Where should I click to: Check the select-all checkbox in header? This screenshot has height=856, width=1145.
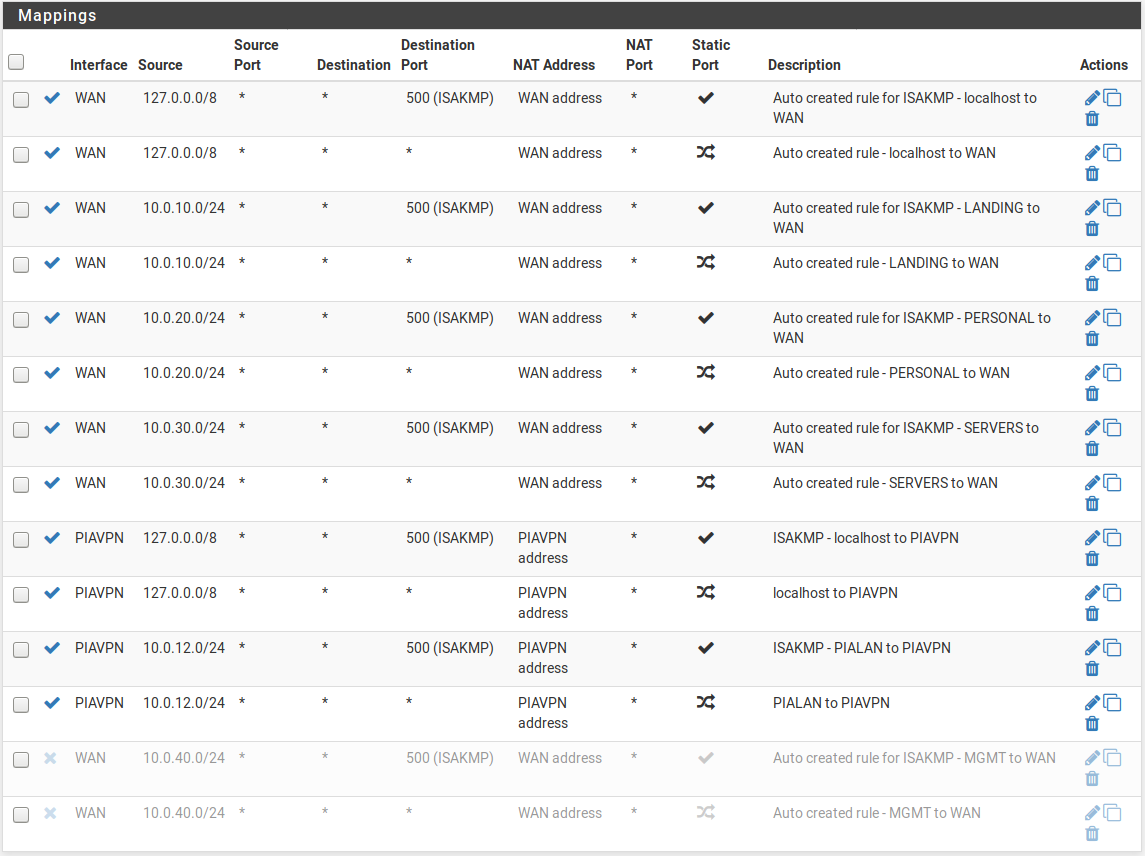pyautogui.click(x=16, y=62)
